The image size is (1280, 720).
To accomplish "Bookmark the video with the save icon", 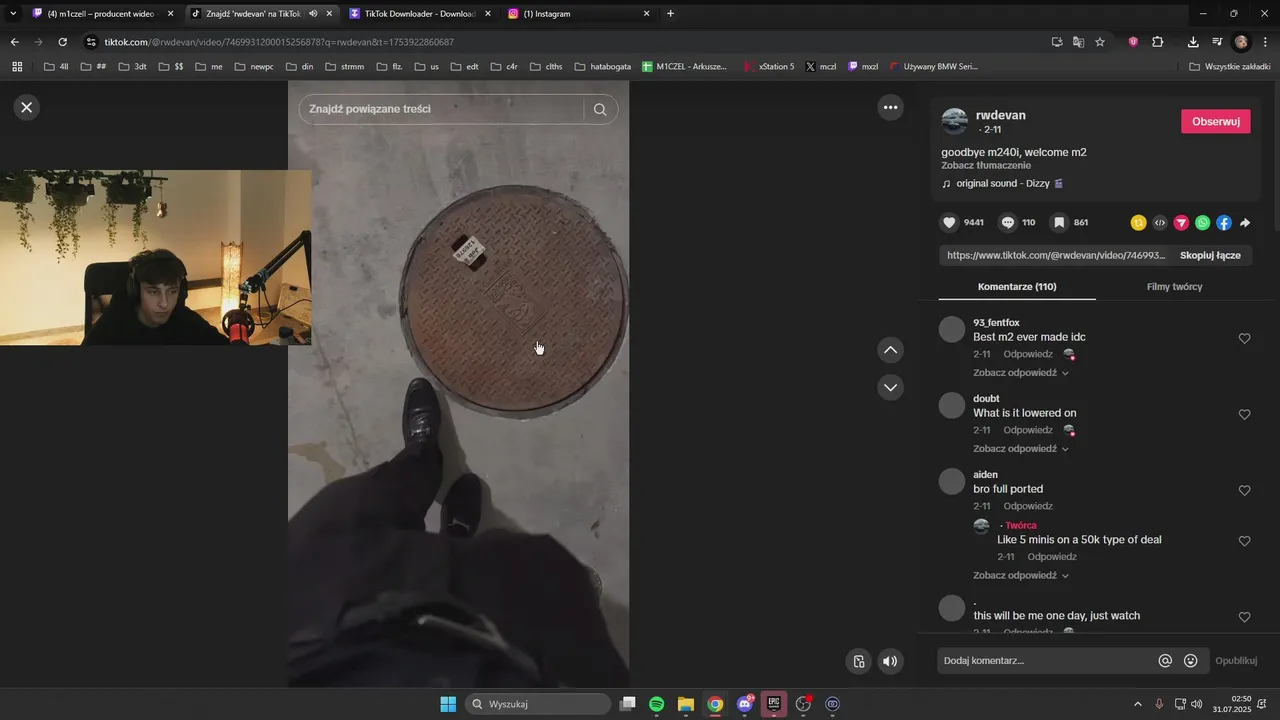I will 1058,222.
